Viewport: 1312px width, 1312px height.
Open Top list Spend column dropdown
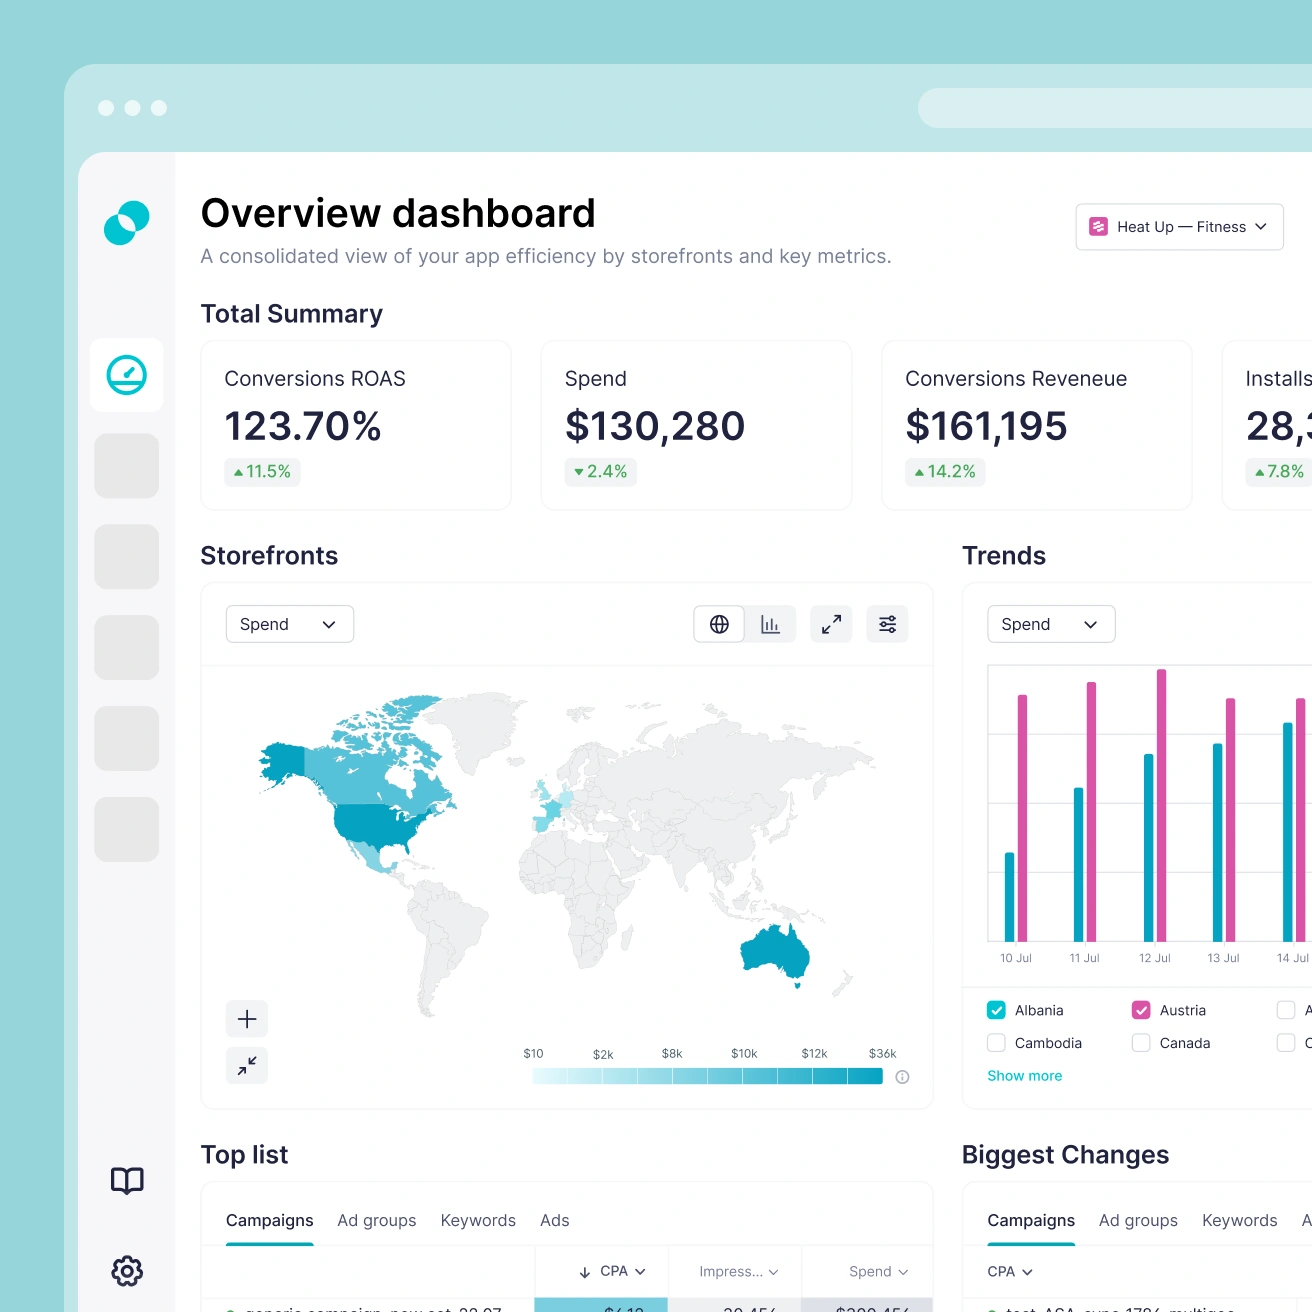coord(878,1272)
